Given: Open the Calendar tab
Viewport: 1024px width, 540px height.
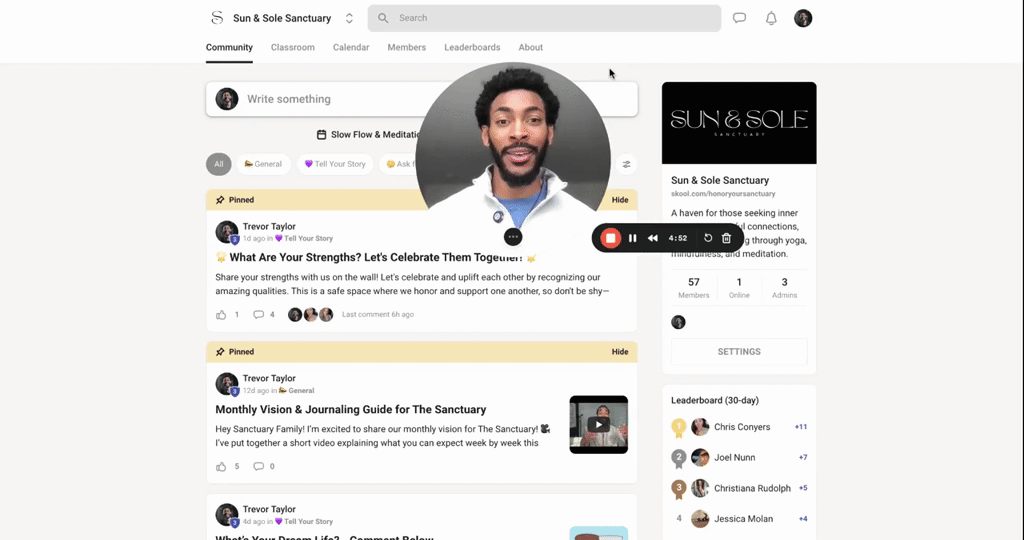Looking at the screenshot, I should pos(351,47).
